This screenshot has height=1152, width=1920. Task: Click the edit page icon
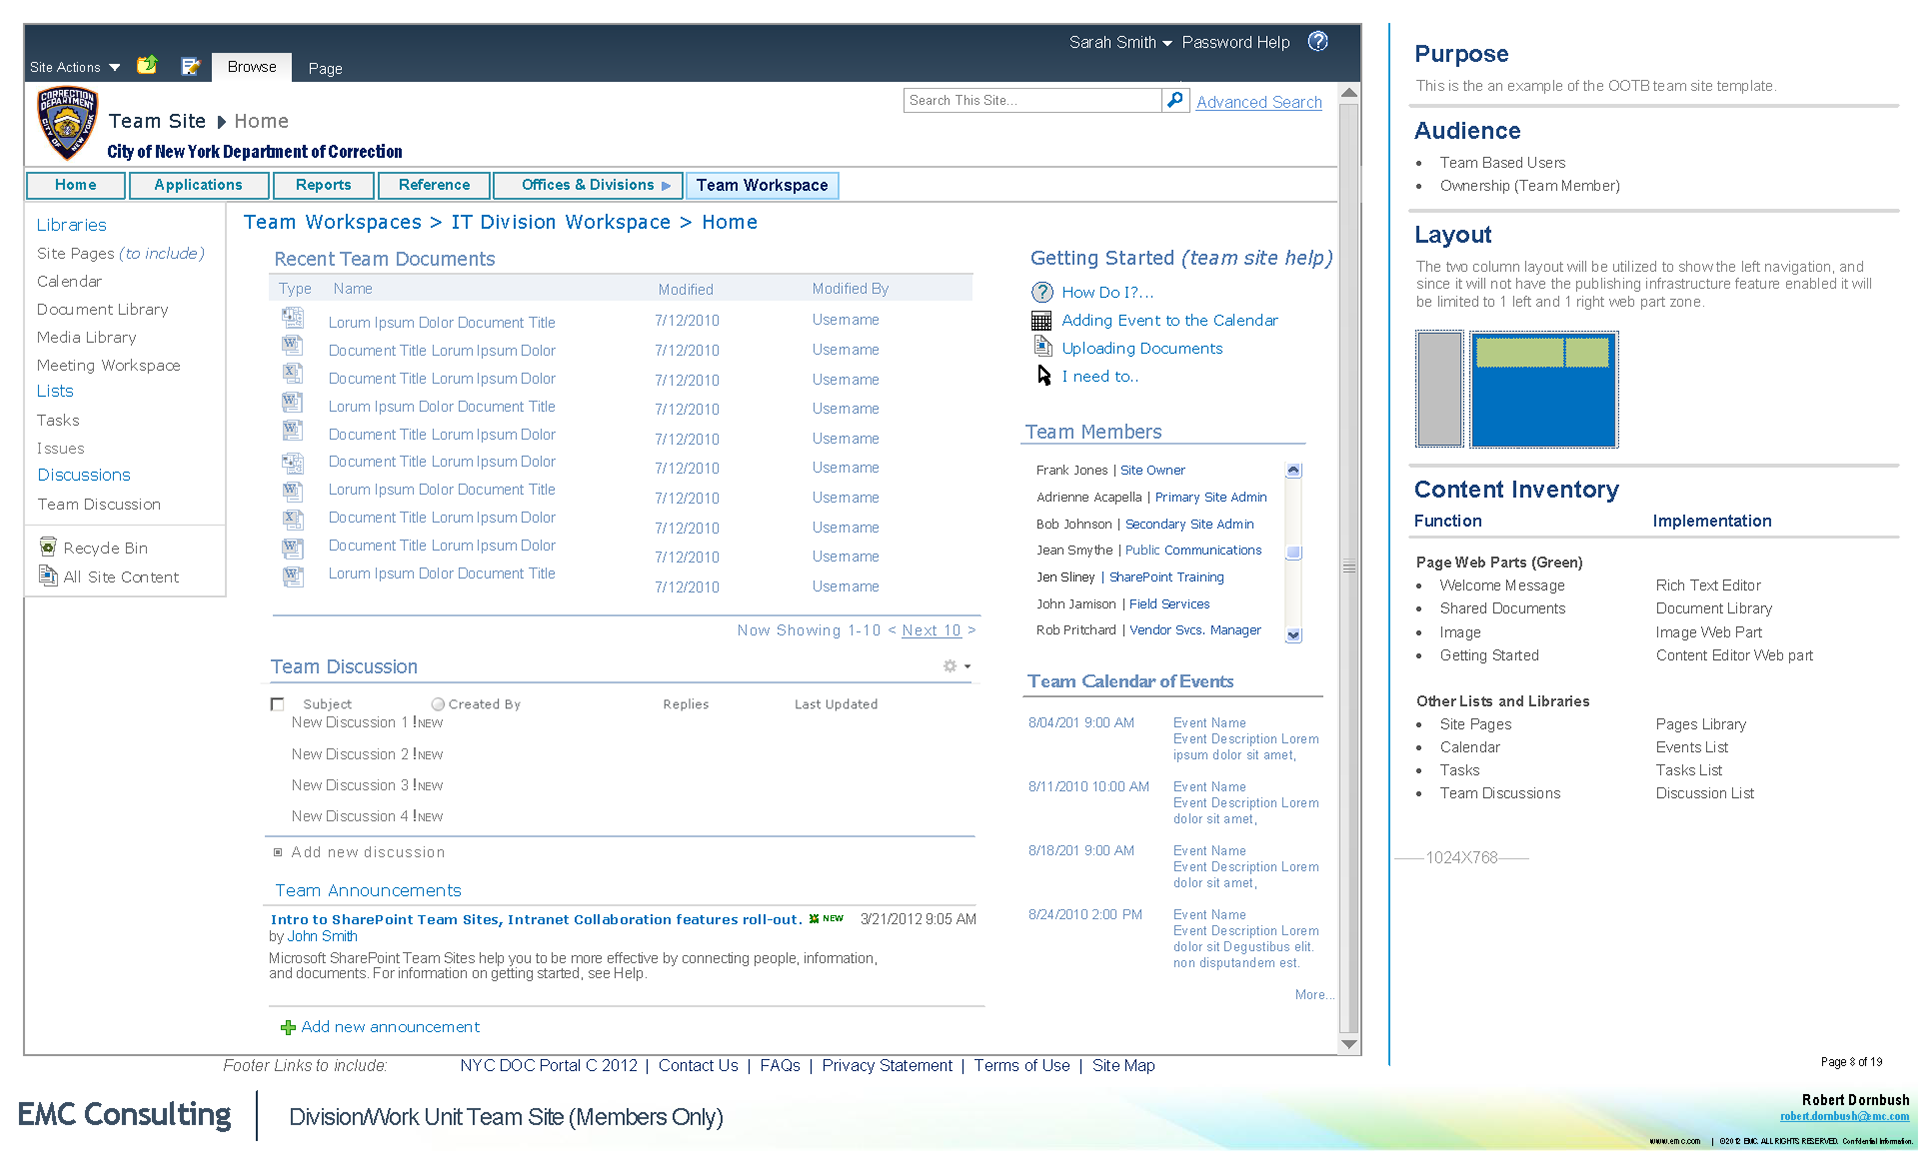coord(190,66)
